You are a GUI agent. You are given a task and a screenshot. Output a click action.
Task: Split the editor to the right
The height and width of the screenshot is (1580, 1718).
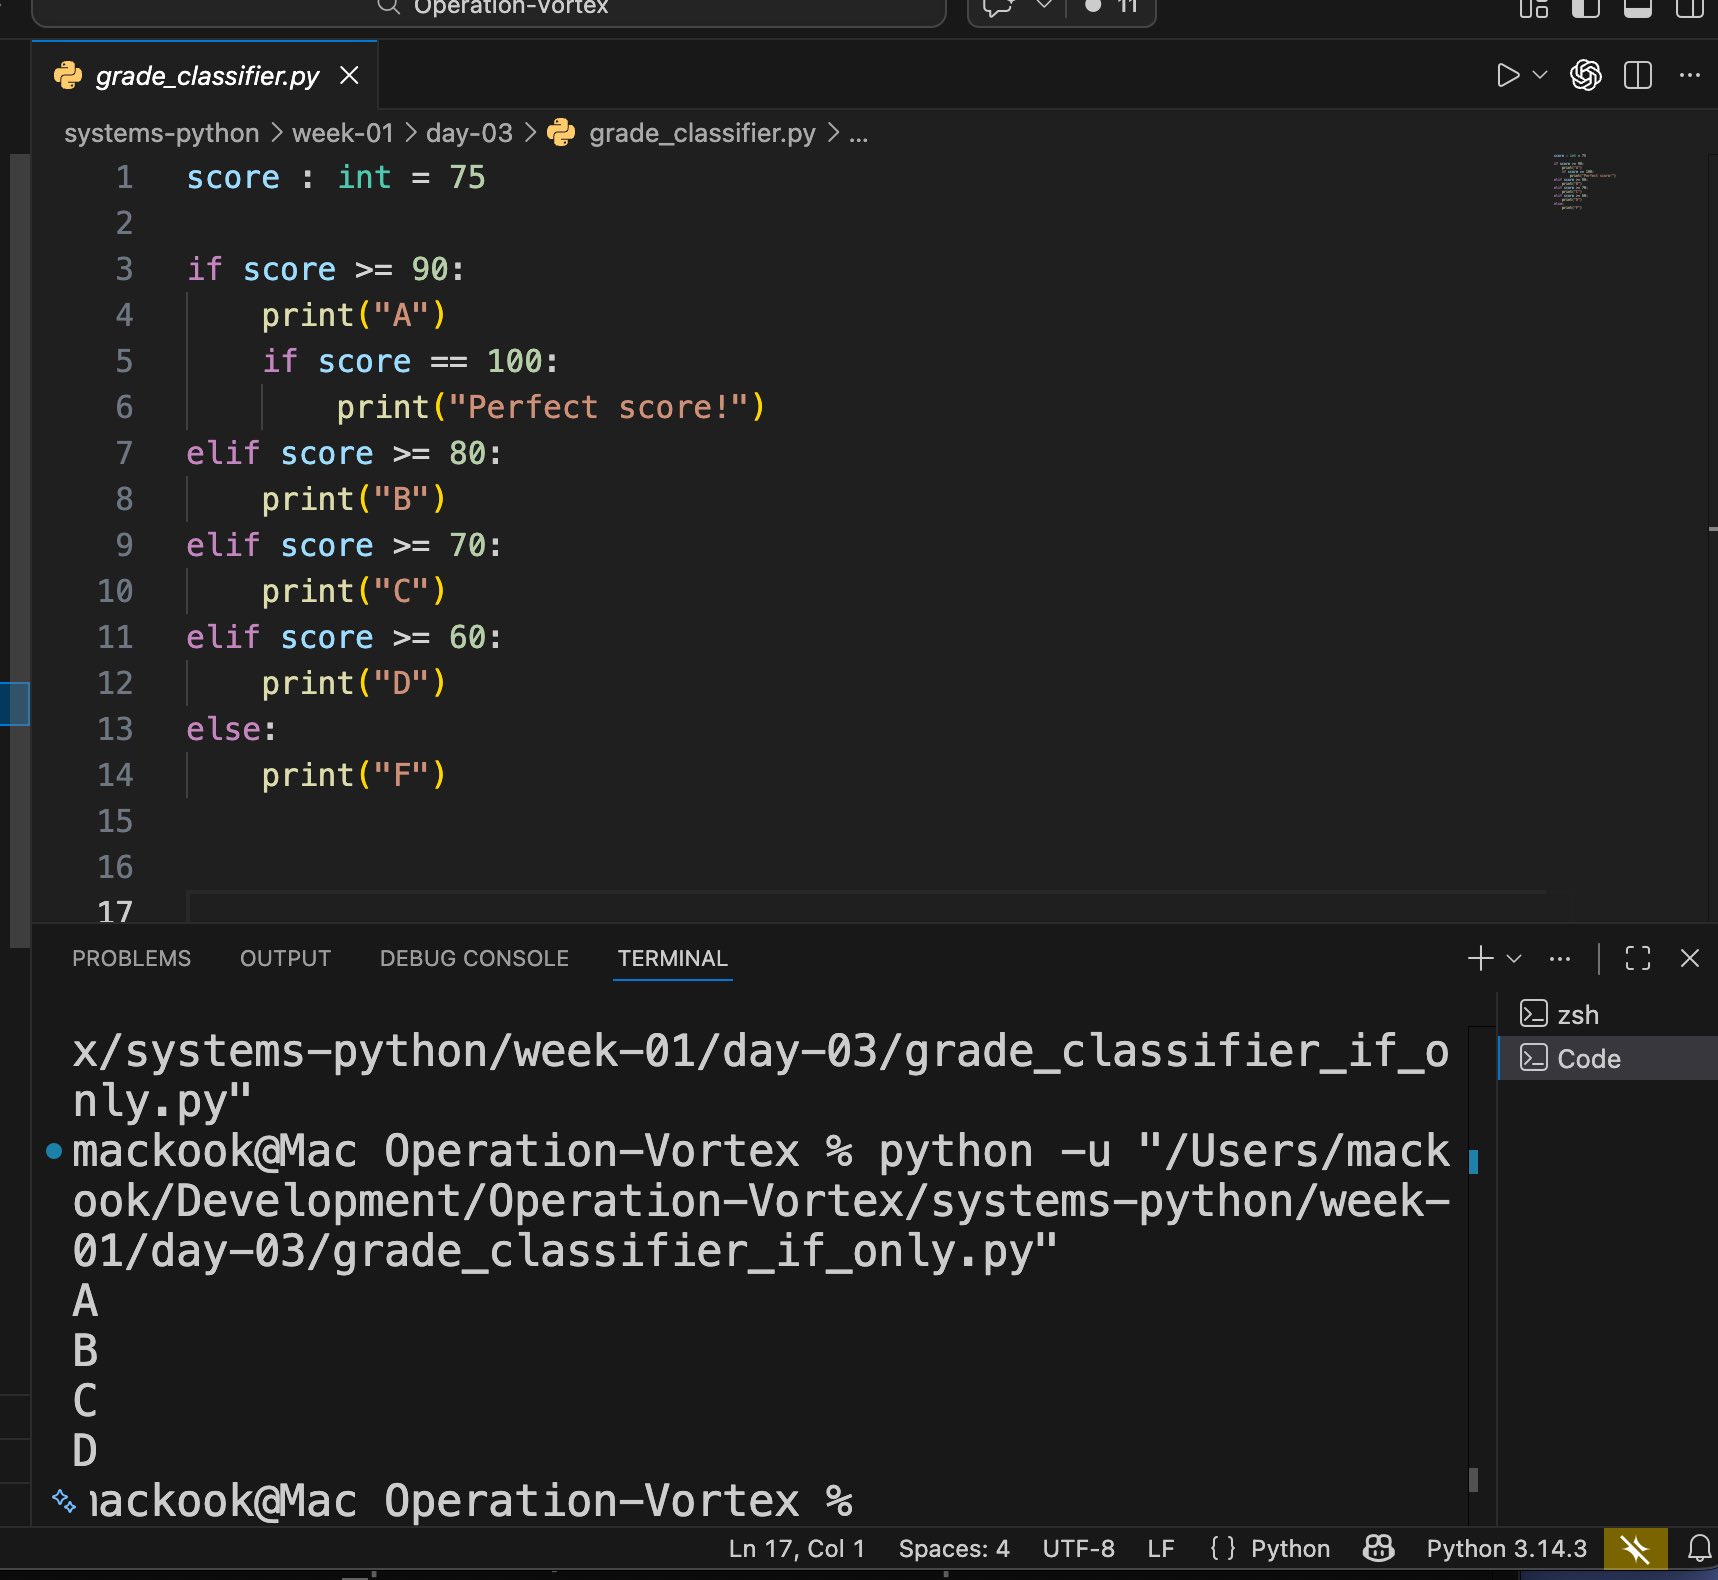(x=1637, y=76)
